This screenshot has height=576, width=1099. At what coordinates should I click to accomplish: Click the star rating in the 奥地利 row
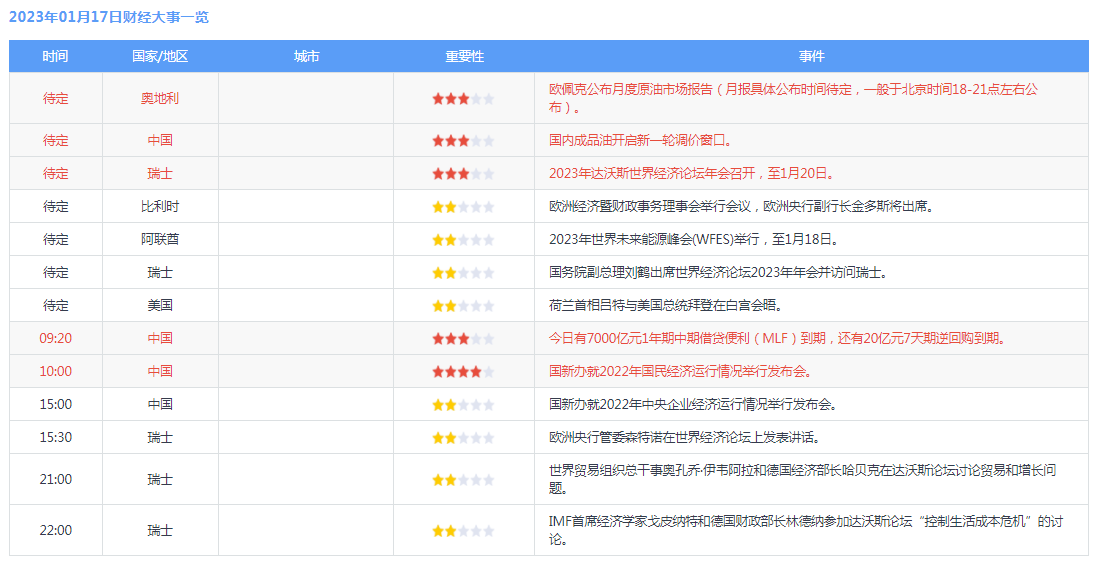coord(463,99)
